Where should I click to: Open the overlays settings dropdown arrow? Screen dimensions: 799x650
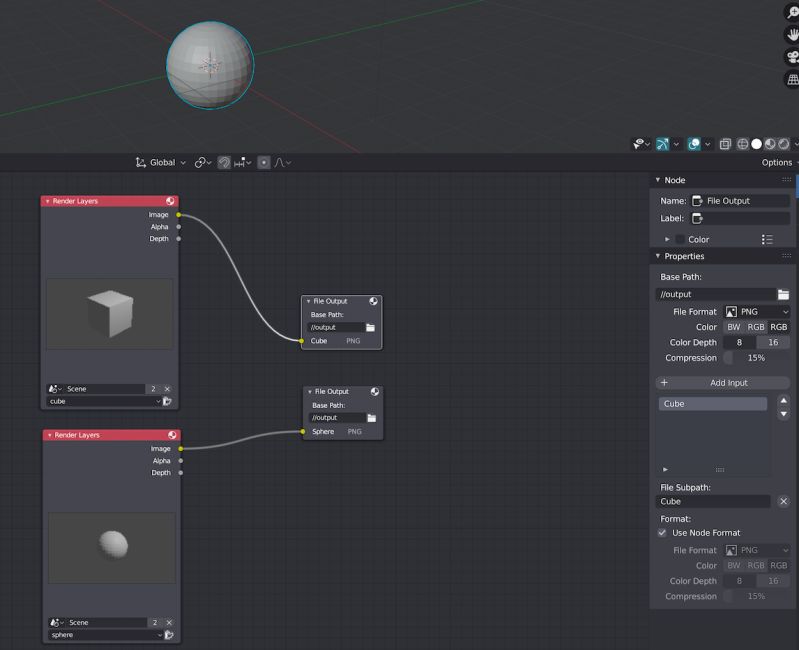pos(707,144)
